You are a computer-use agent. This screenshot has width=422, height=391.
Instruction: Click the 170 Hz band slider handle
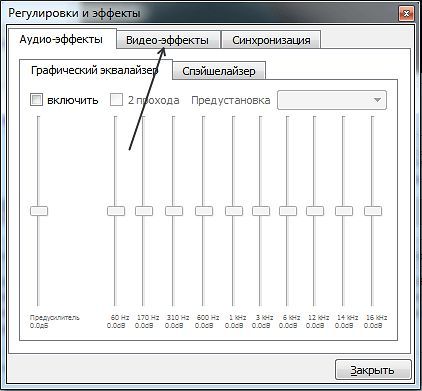pos(144,211)
